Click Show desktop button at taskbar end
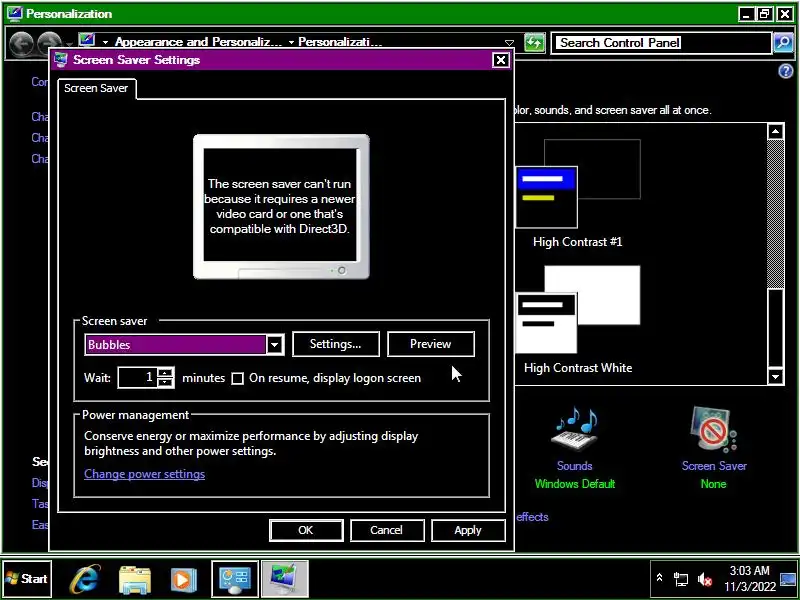The width and height of the screenshot is (800, 600). 788,579
